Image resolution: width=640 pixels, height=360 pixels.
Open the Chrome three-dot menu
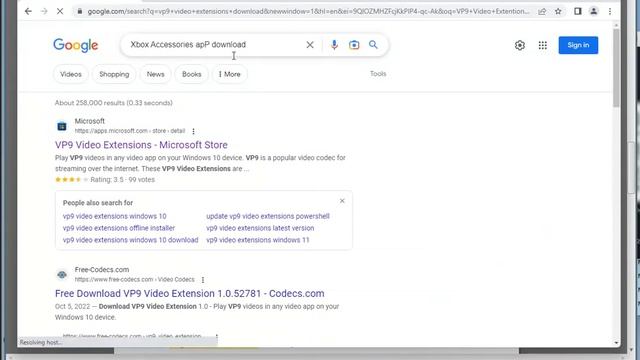610,11
